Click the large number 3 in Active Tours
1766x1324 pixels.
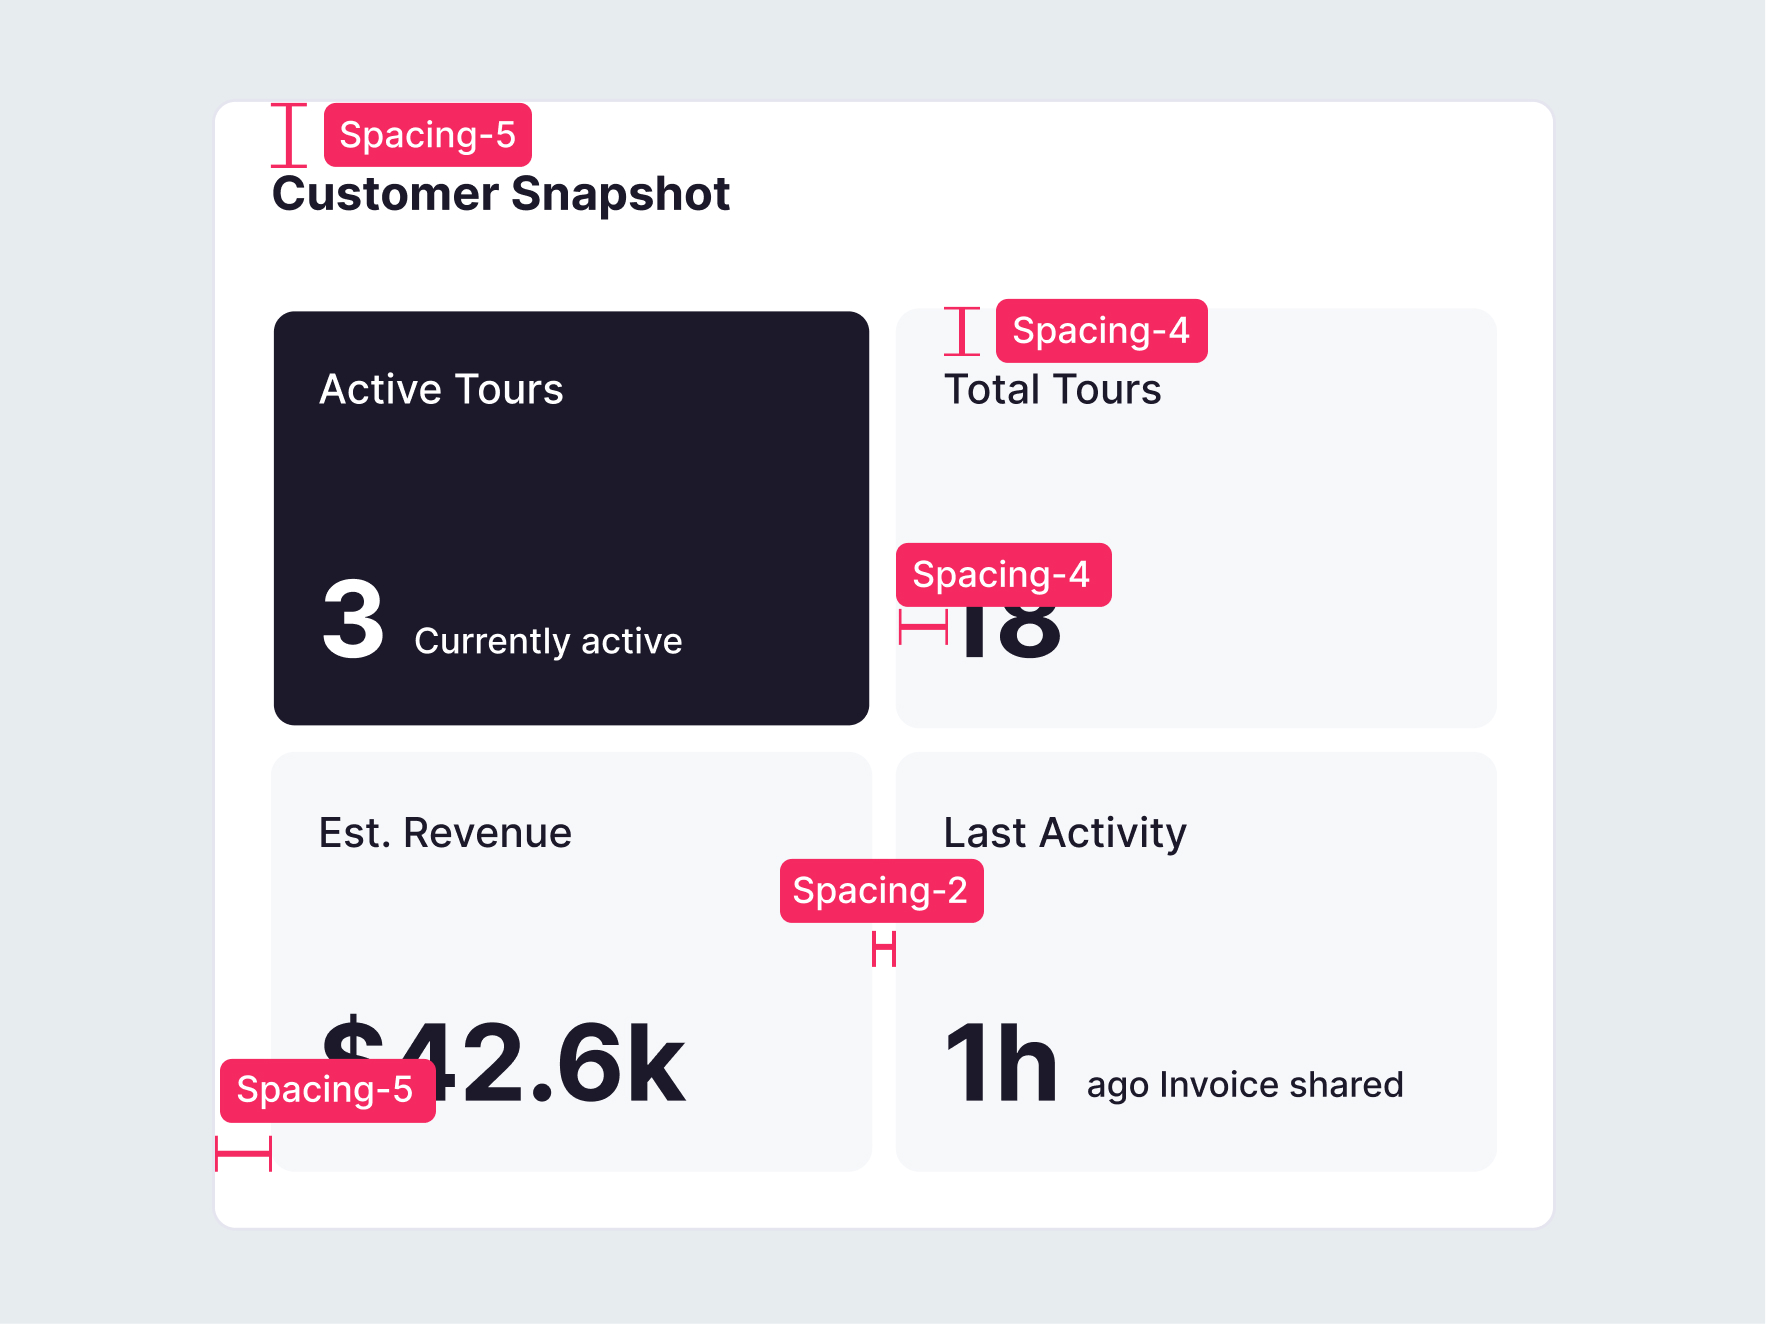click(353, 621)
